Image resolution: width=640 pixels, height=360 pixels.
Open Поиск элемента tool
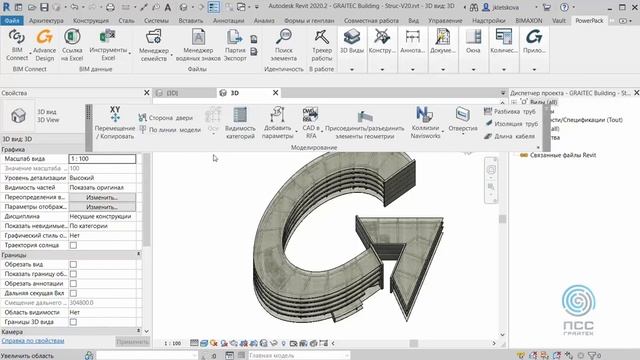click(x=284, y=45)
